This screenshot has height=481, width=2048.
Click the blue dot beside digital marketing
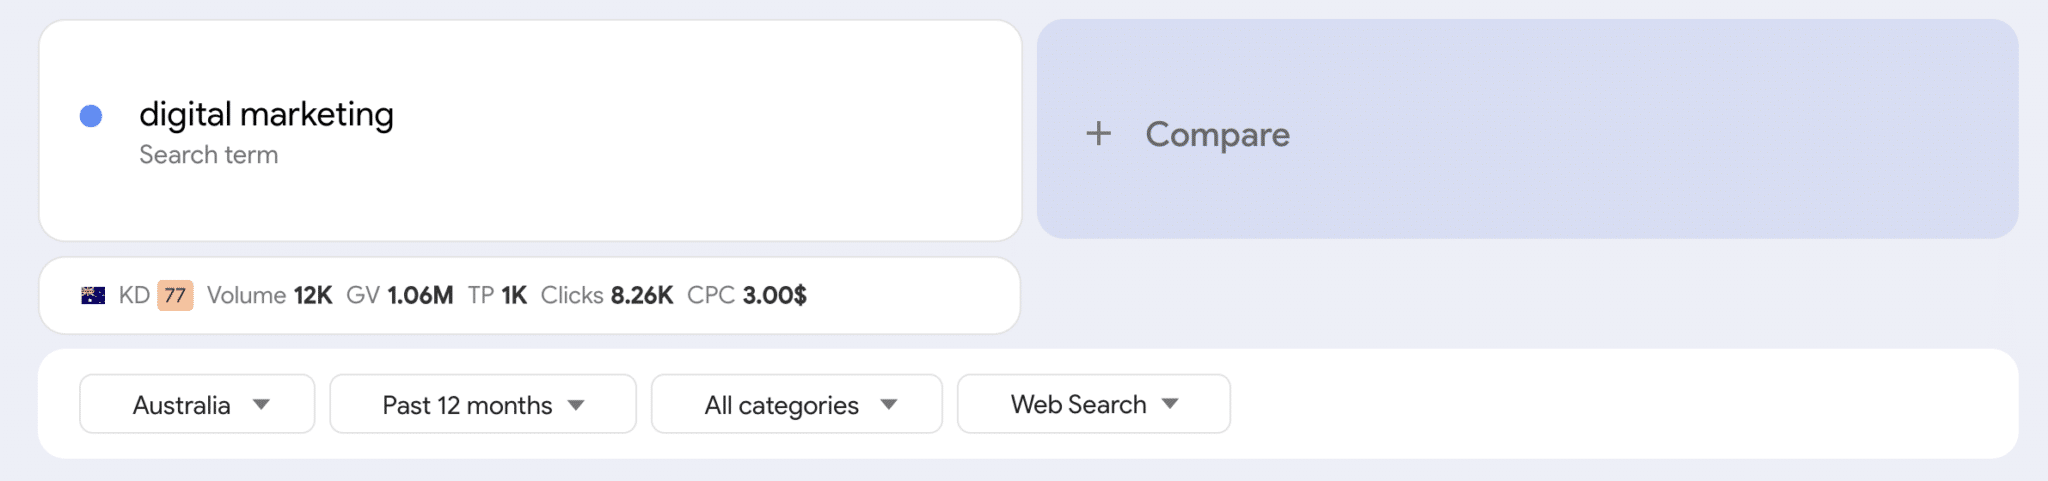91,116
